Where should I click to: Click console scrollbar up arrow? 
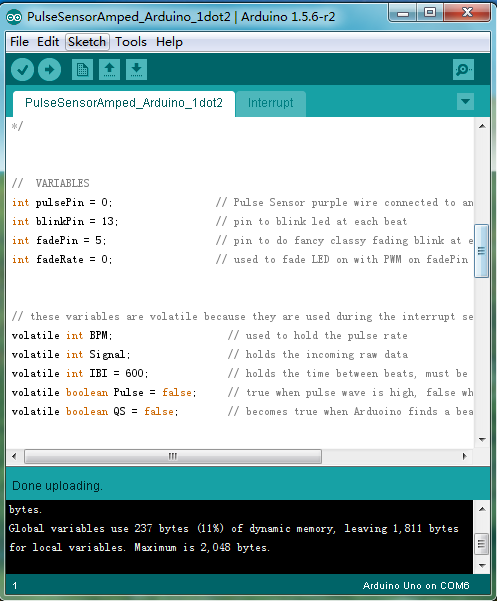tap(482, 509)
